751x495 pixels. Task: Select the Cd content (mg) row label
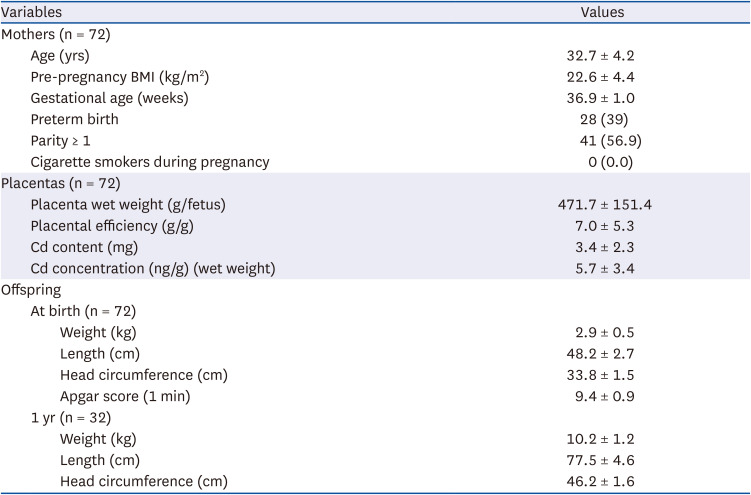pos(84,248)
